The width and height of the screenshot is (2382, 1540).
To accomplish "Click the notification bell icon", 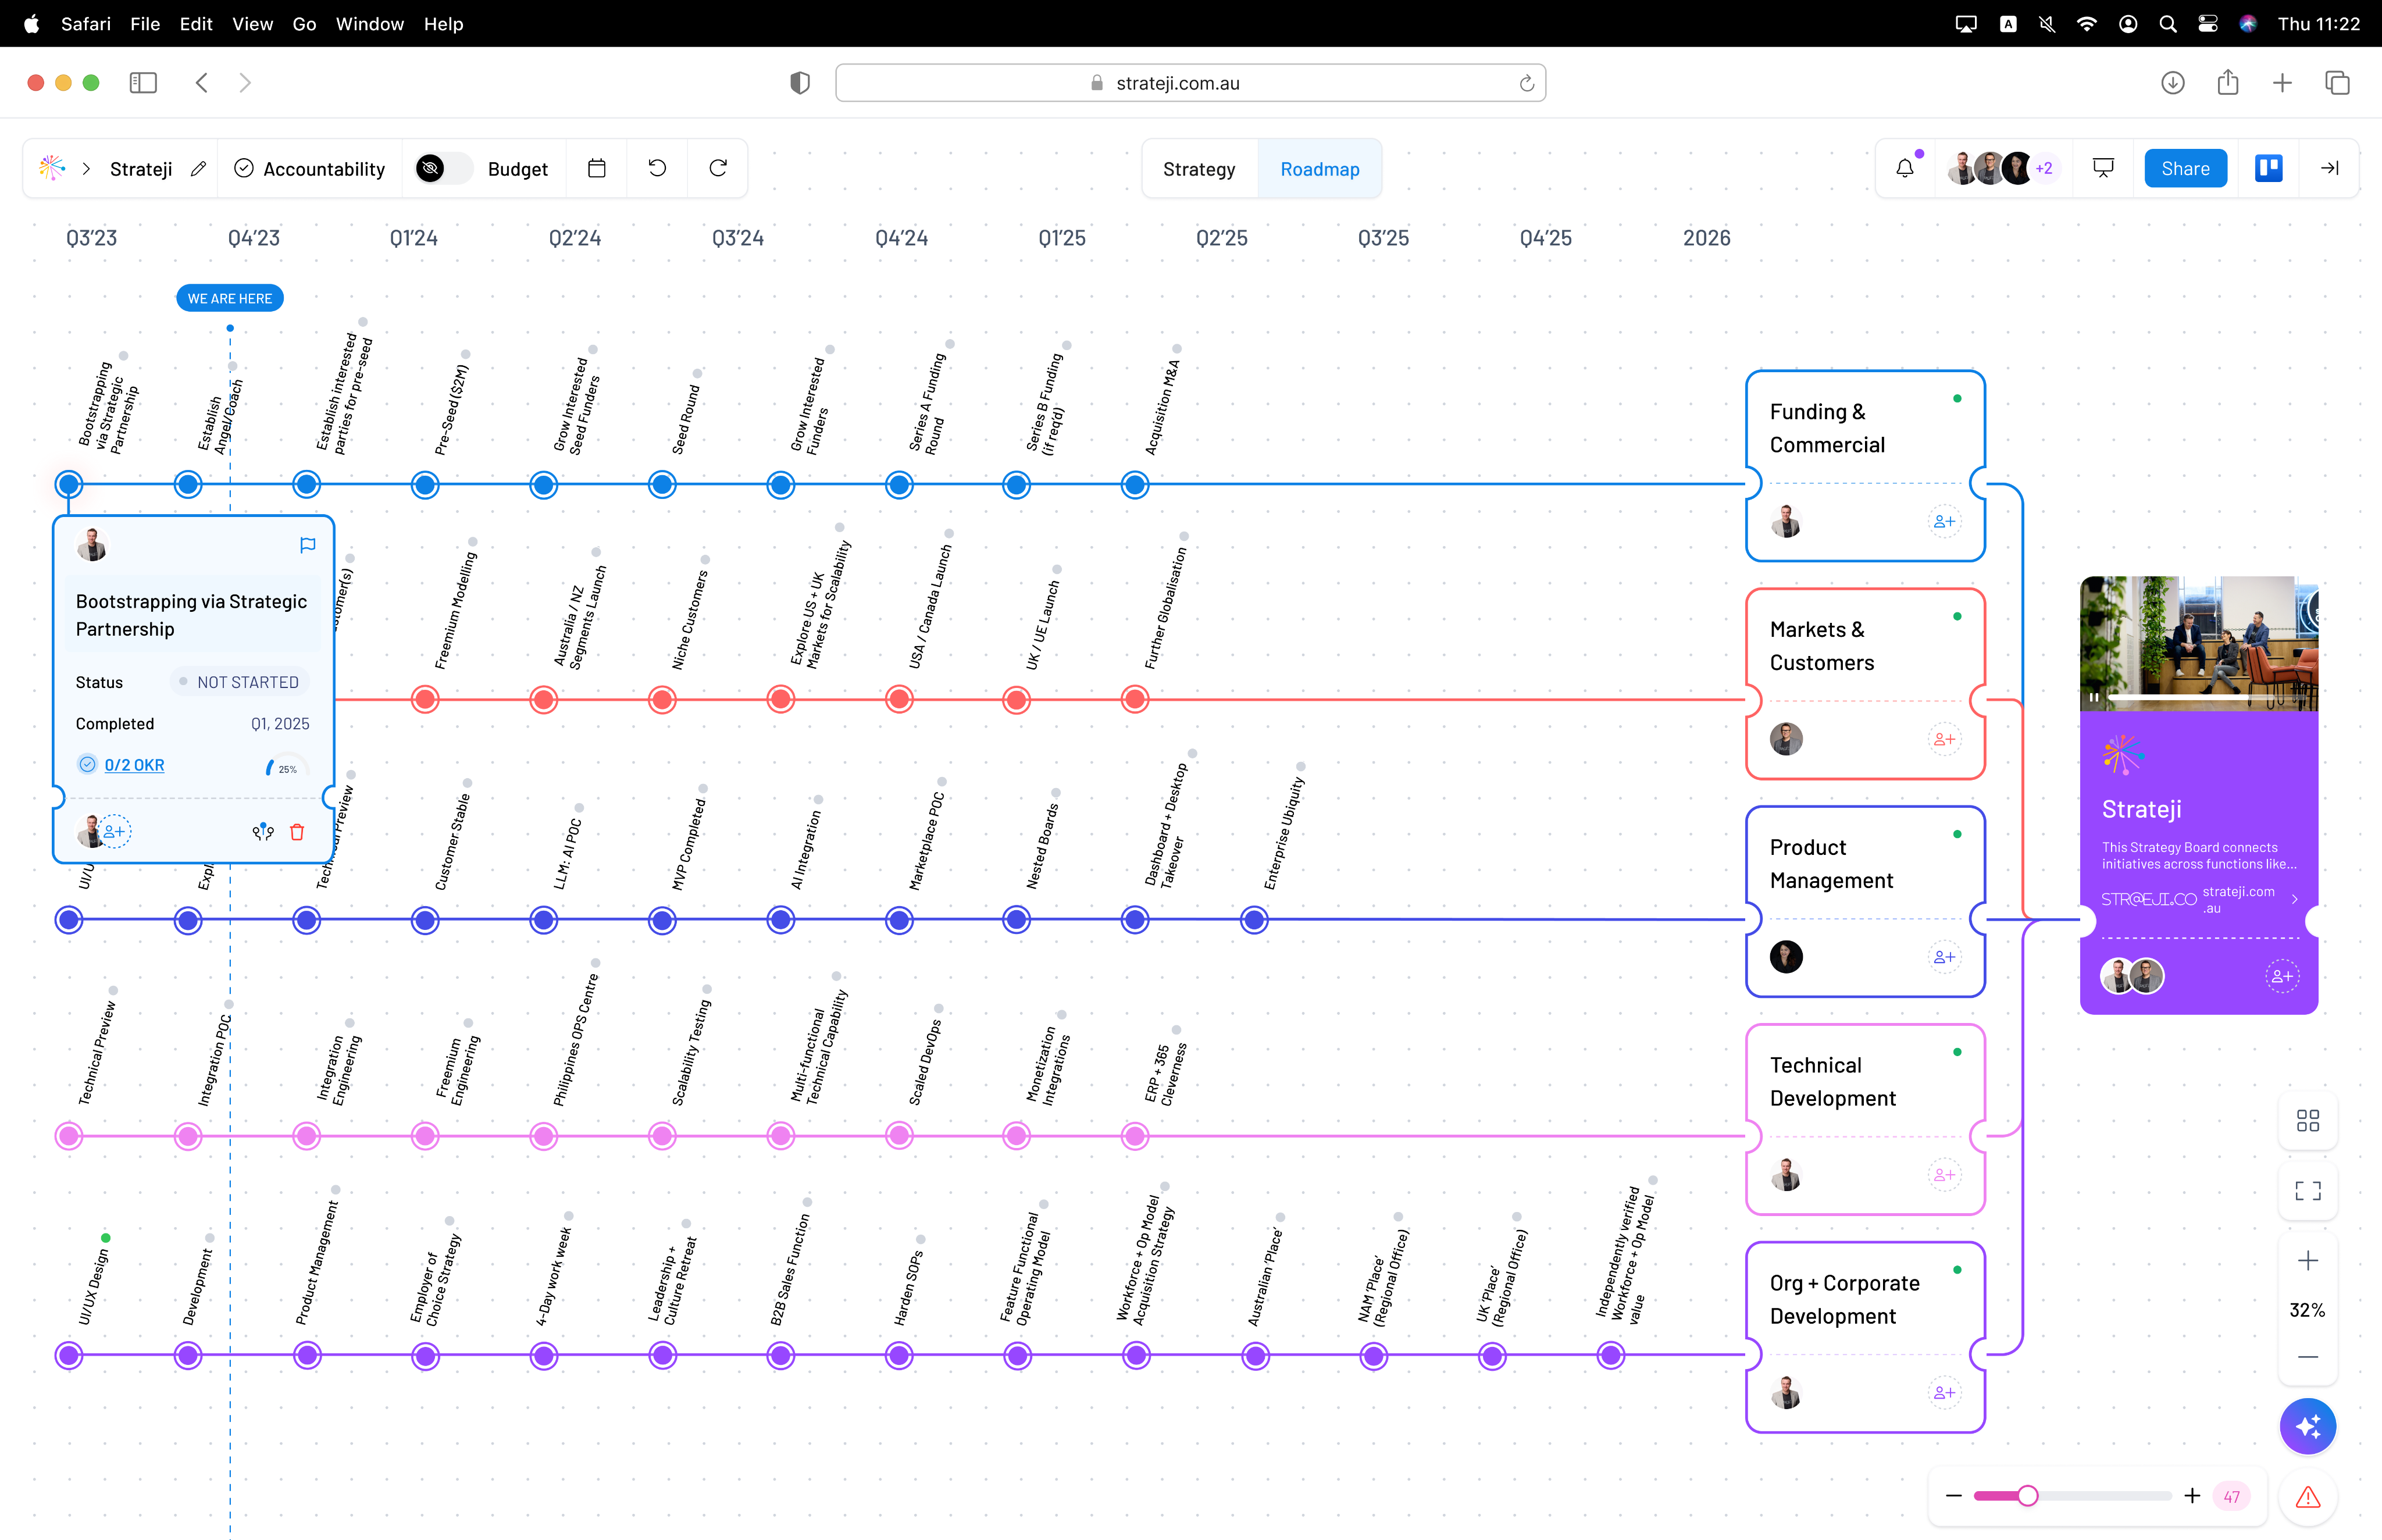I will point(1904,168).
